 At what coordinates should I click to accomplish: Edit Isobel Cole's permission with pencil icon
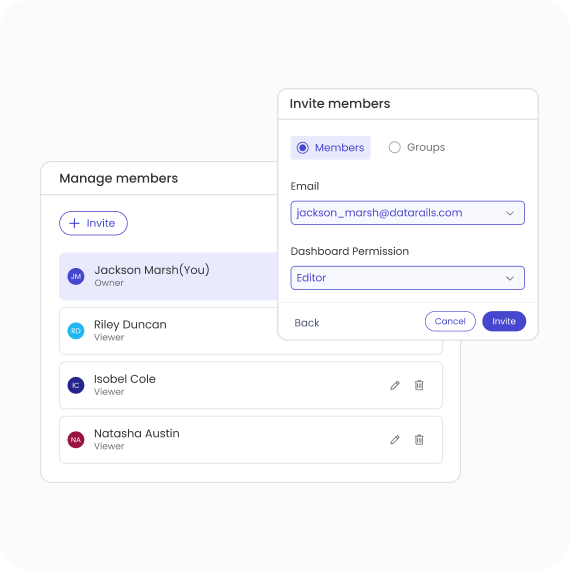(x=395, y=385)
